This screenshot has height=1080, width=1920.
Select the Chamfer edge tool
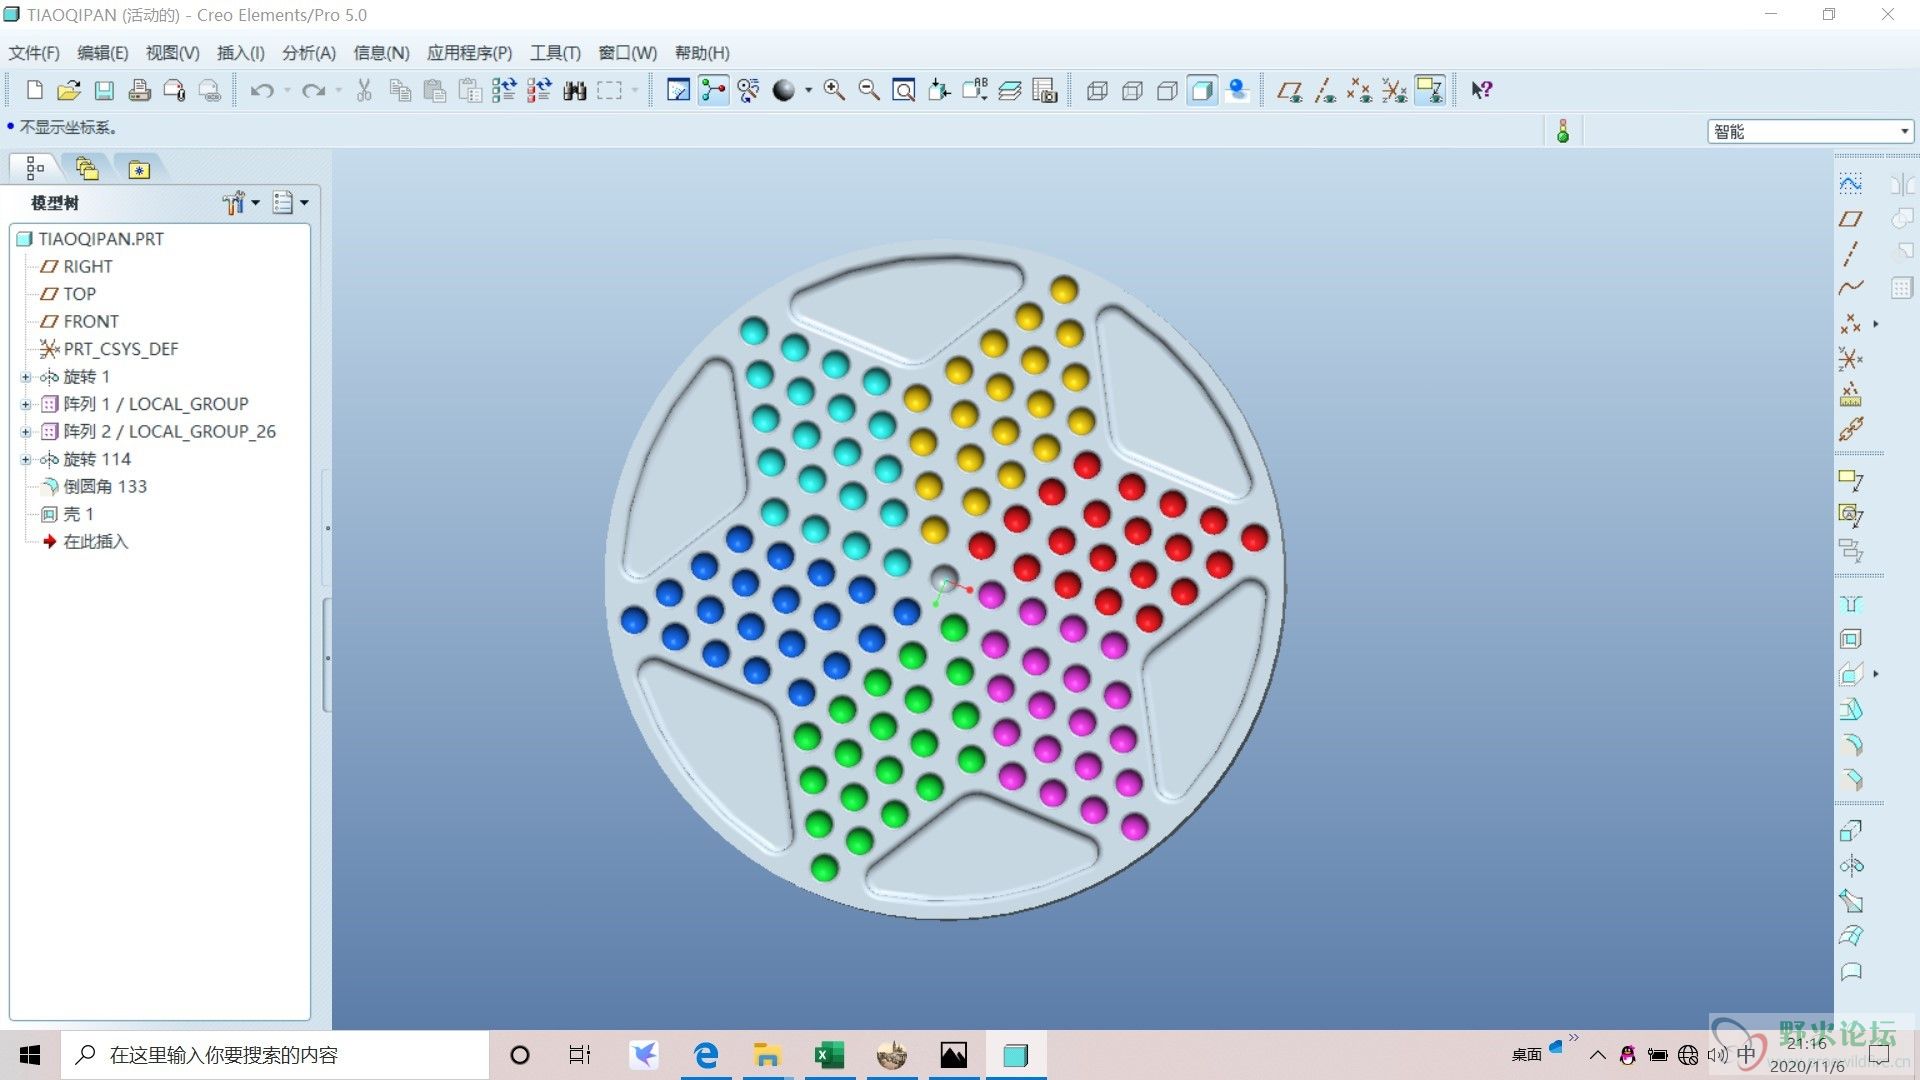pos(1851,779)
